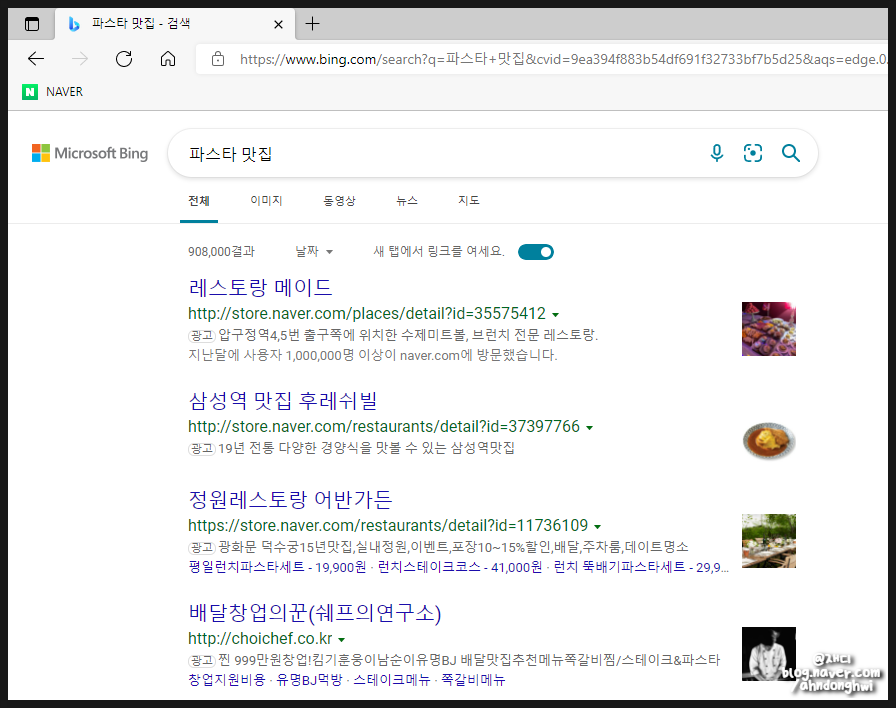
Task: Open 평일런치파스타세트 - 19,900원 link
Action: [277, 567]
